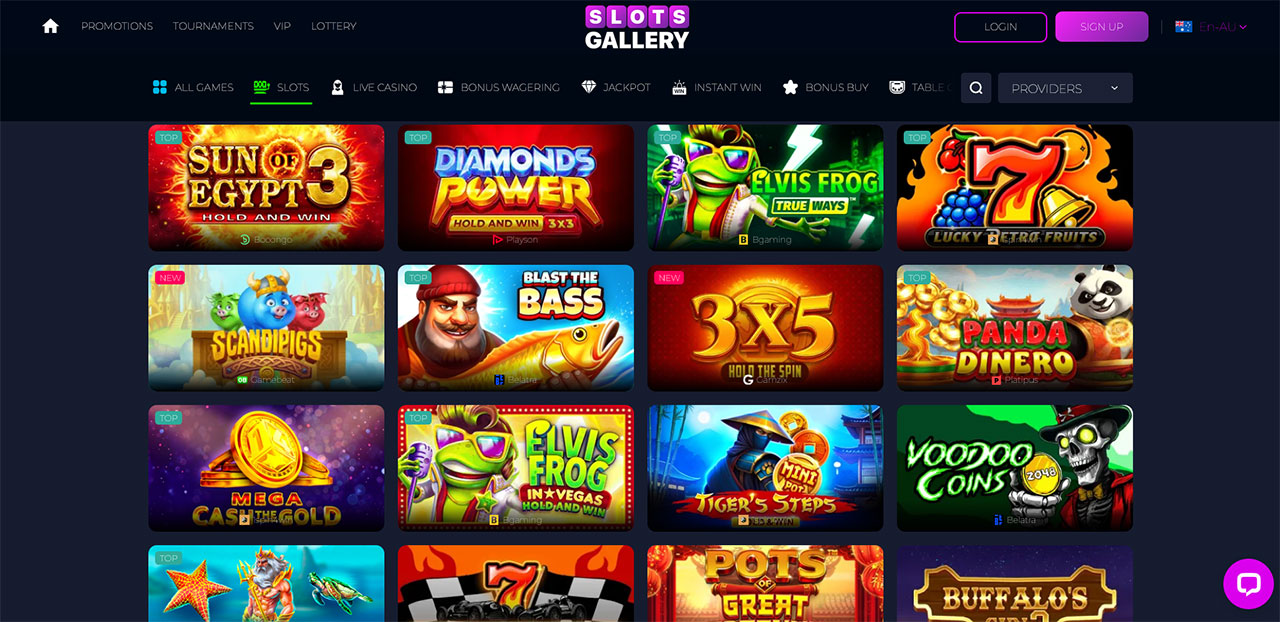Screen dimensions: 1280x622
Task: Click the All Games grid icon
Action: click(160, 87)
